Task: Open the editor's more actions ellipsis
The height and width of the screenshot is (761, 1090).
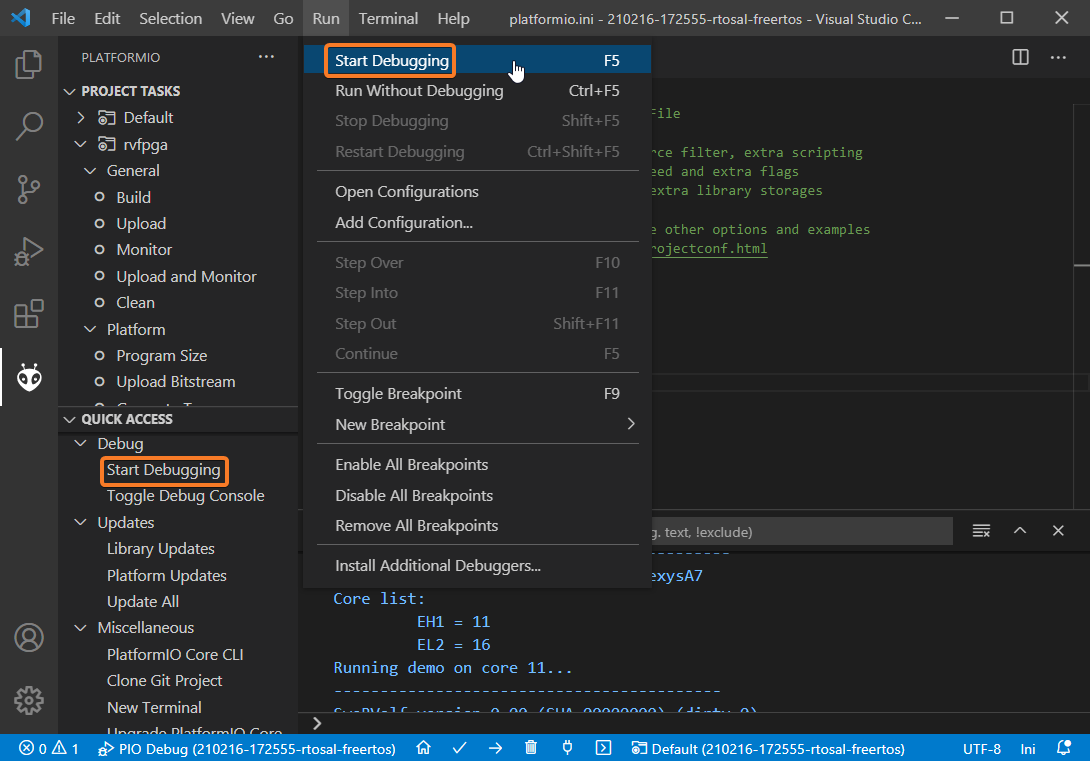Action: (x=1058, y=57)
